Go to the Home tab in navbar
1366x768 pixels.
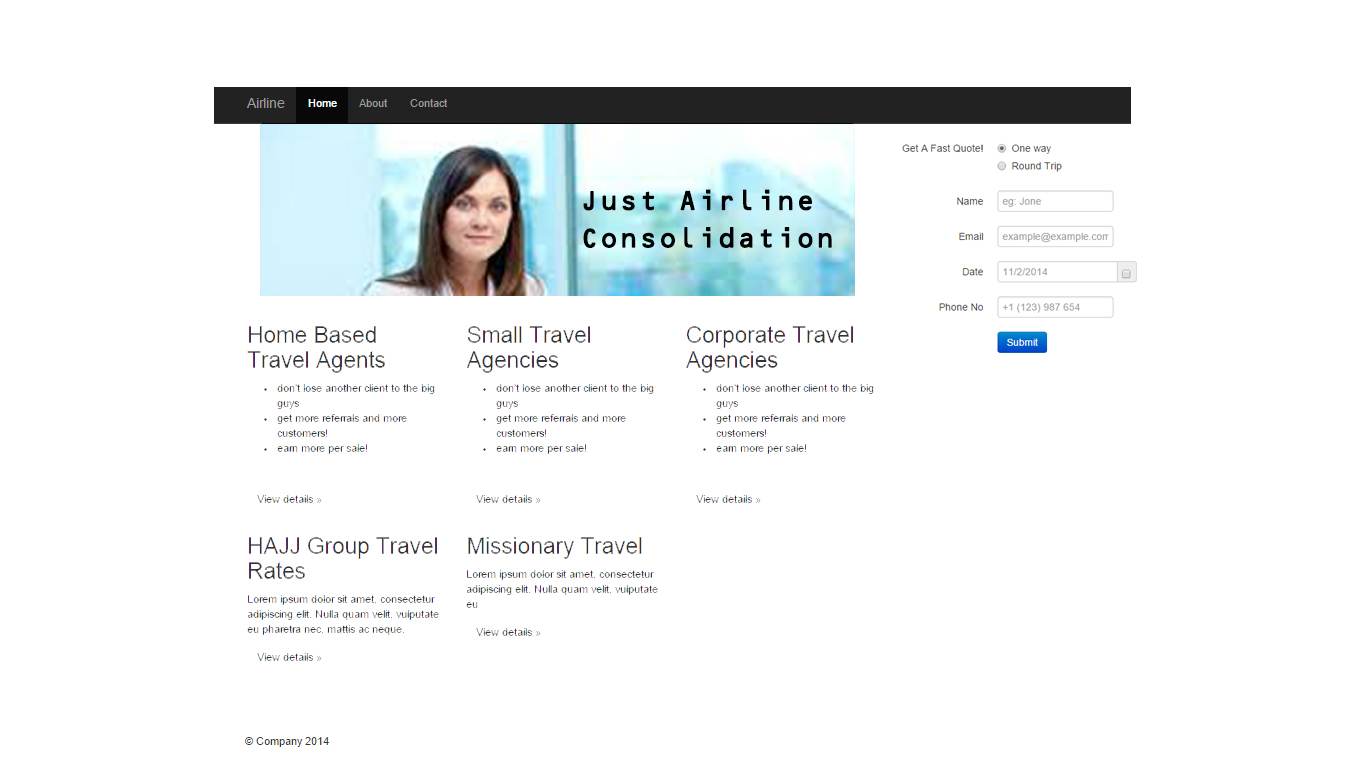point(322,104)
